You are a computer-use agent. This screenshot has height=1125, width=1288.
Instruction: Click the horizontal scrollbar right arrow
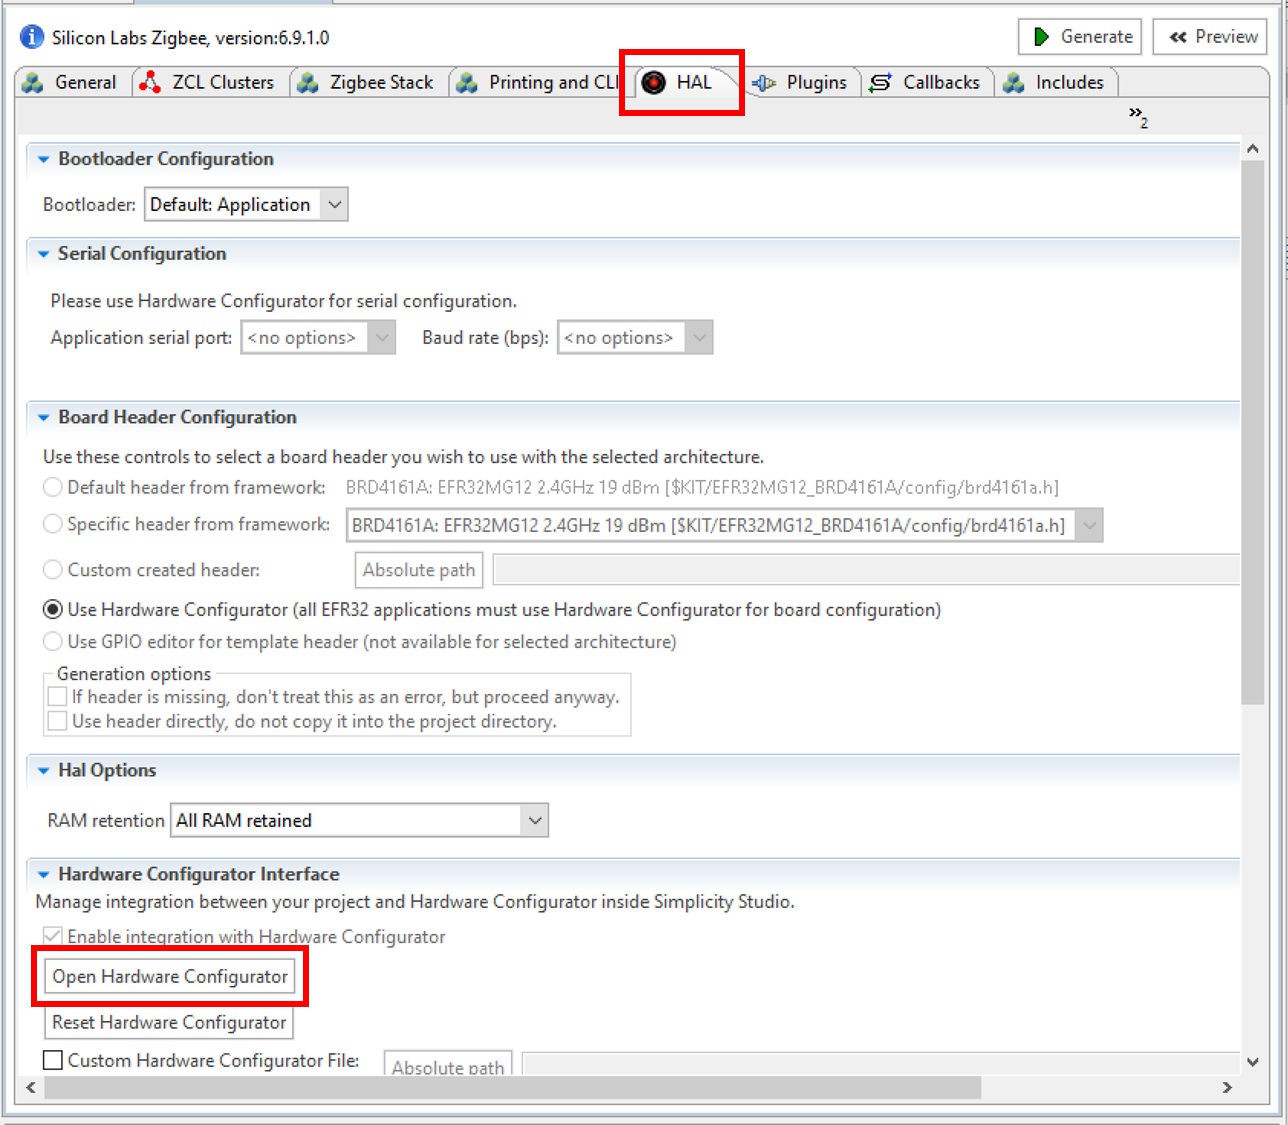(1228, 1088)
